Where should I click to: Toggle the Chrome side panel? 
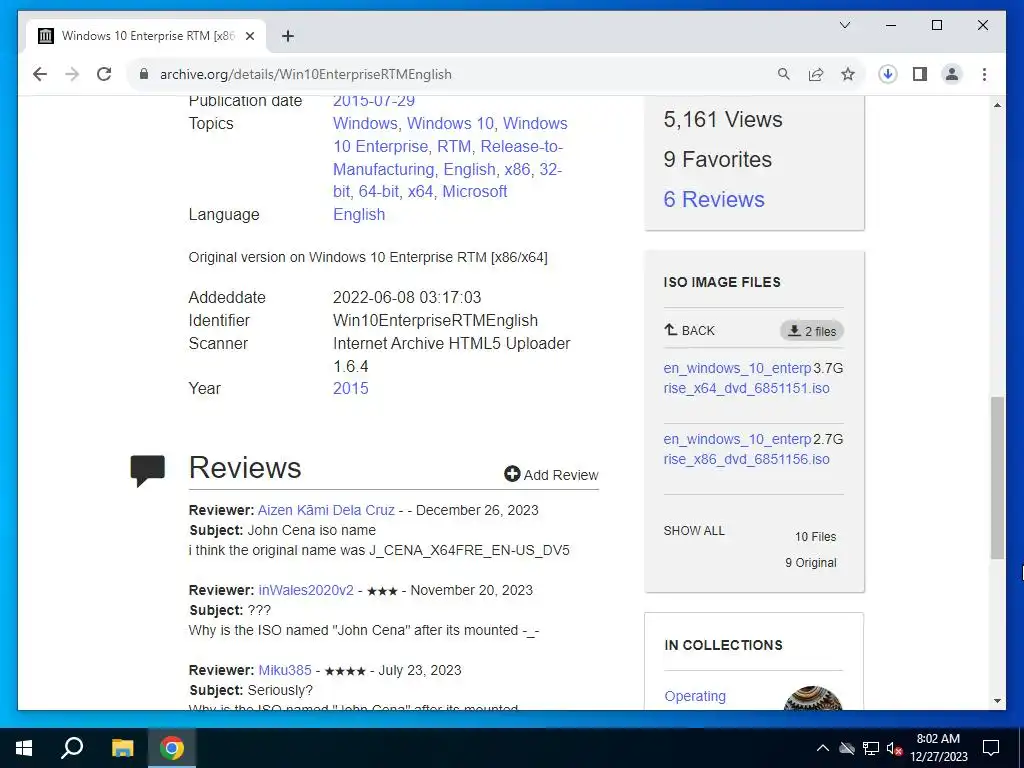click(x=920, y=74)
